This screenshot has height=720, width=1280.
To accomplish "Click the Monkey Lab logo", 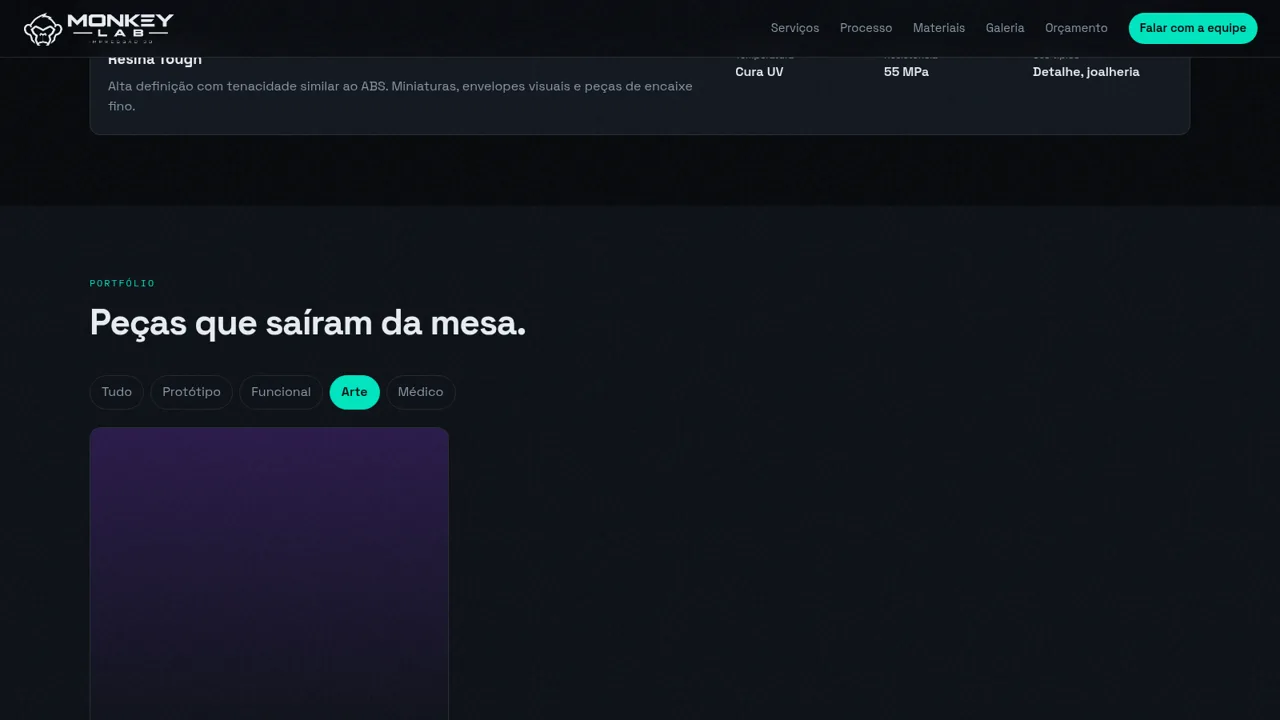I will tap(98, 28).
